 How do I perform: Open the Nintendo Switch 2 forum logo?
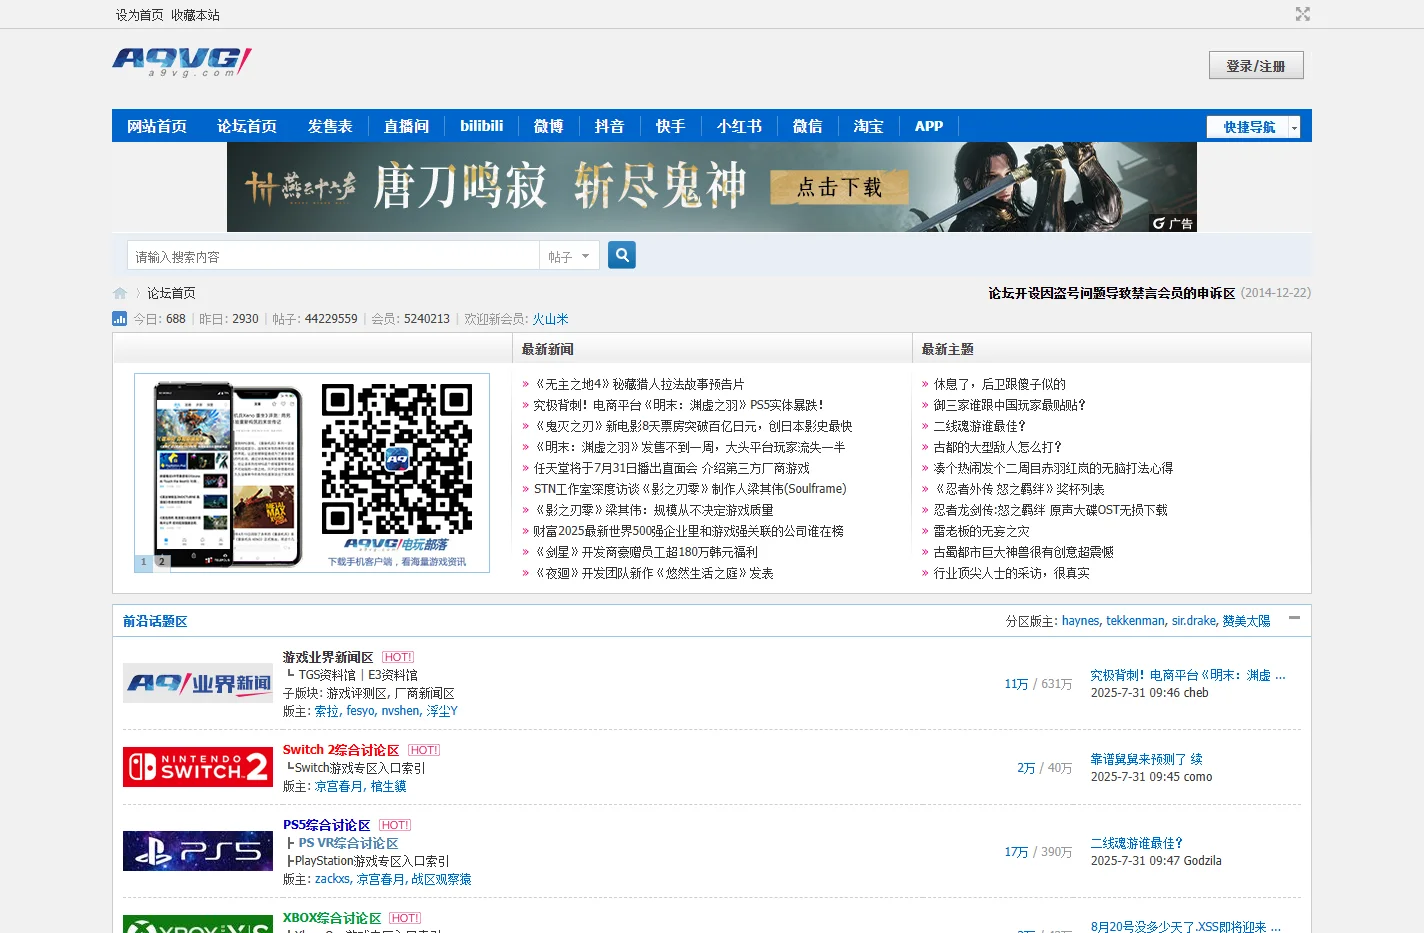pos(198,767)
